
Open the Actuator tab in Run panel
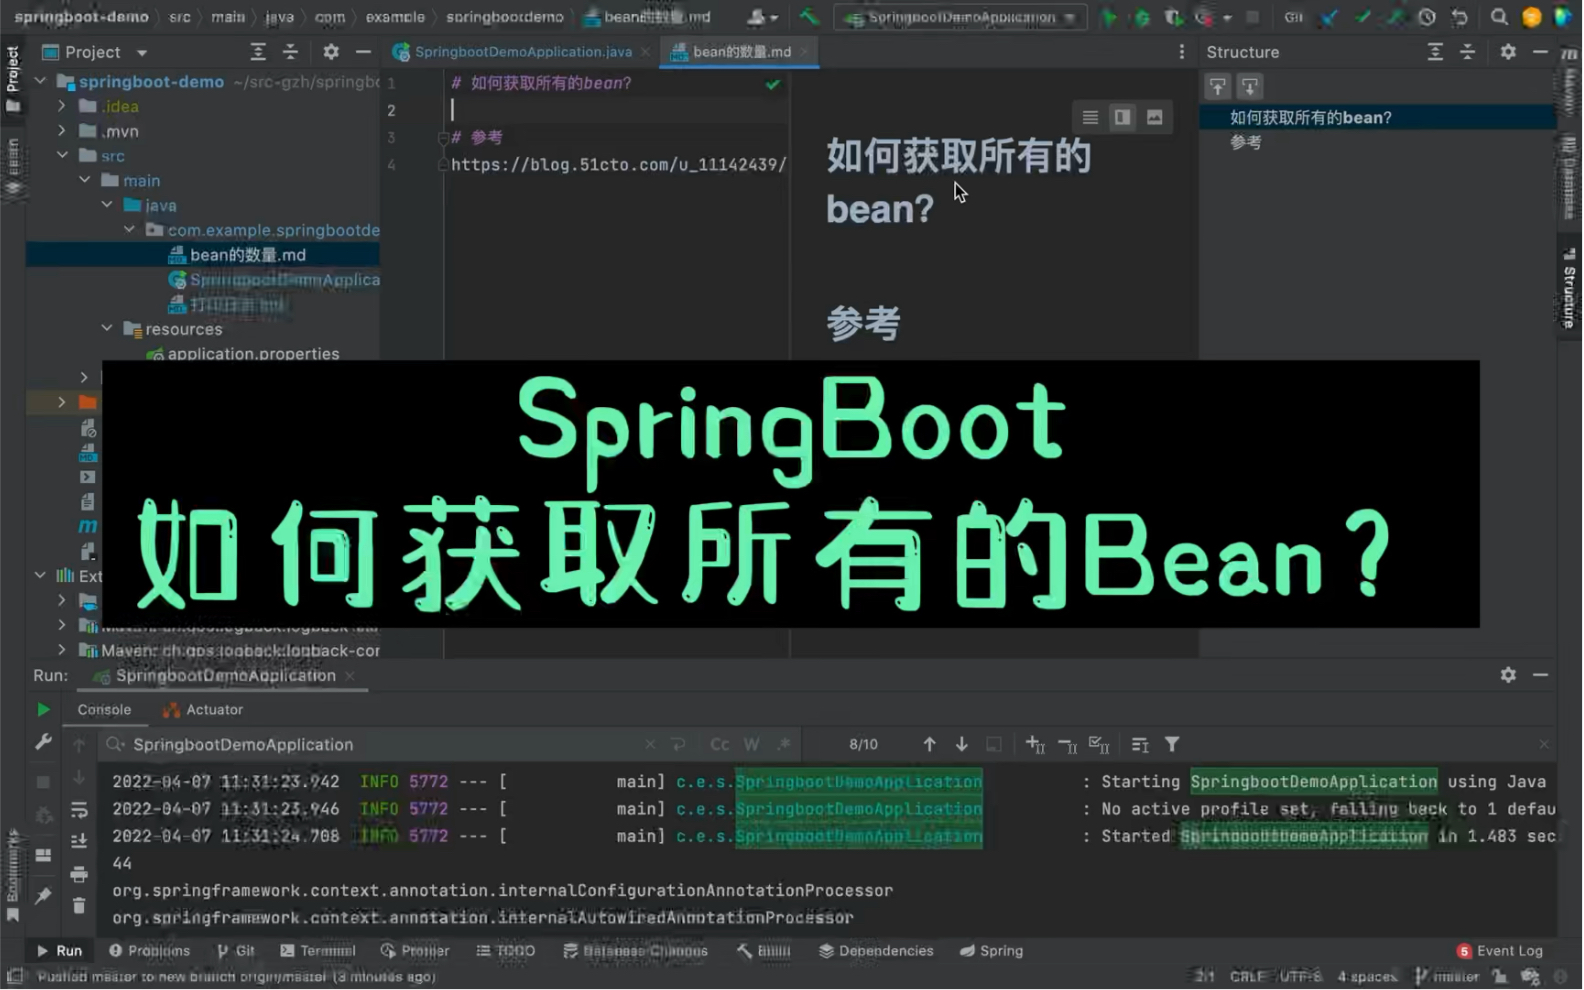(203, 709)
